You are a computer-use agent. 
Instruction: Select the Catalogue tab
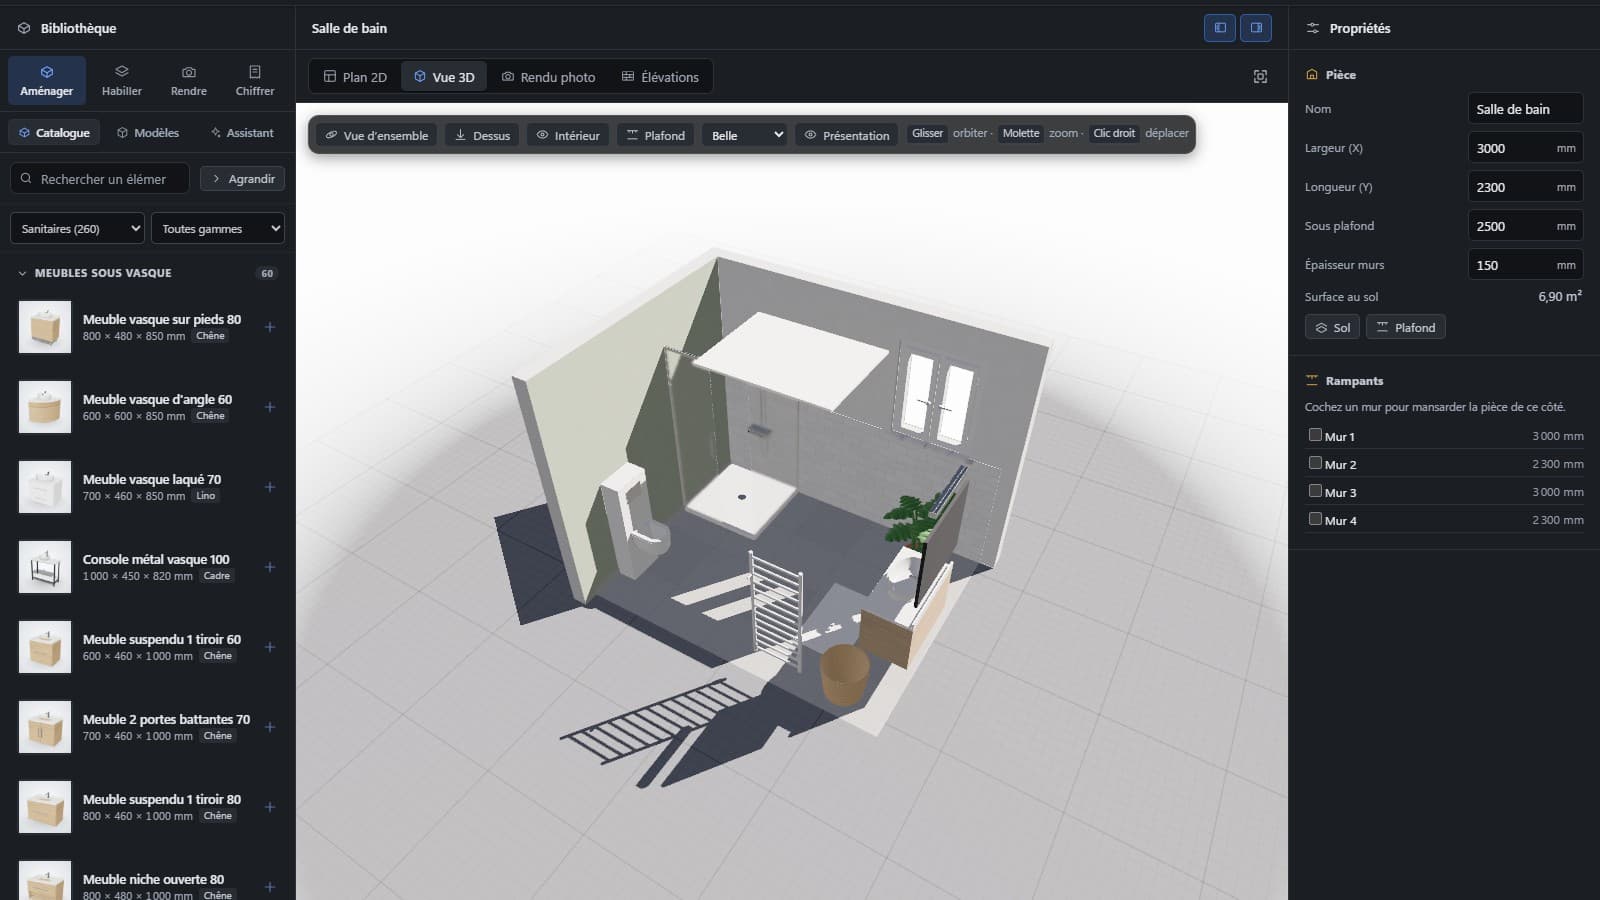tap(54, 133)
